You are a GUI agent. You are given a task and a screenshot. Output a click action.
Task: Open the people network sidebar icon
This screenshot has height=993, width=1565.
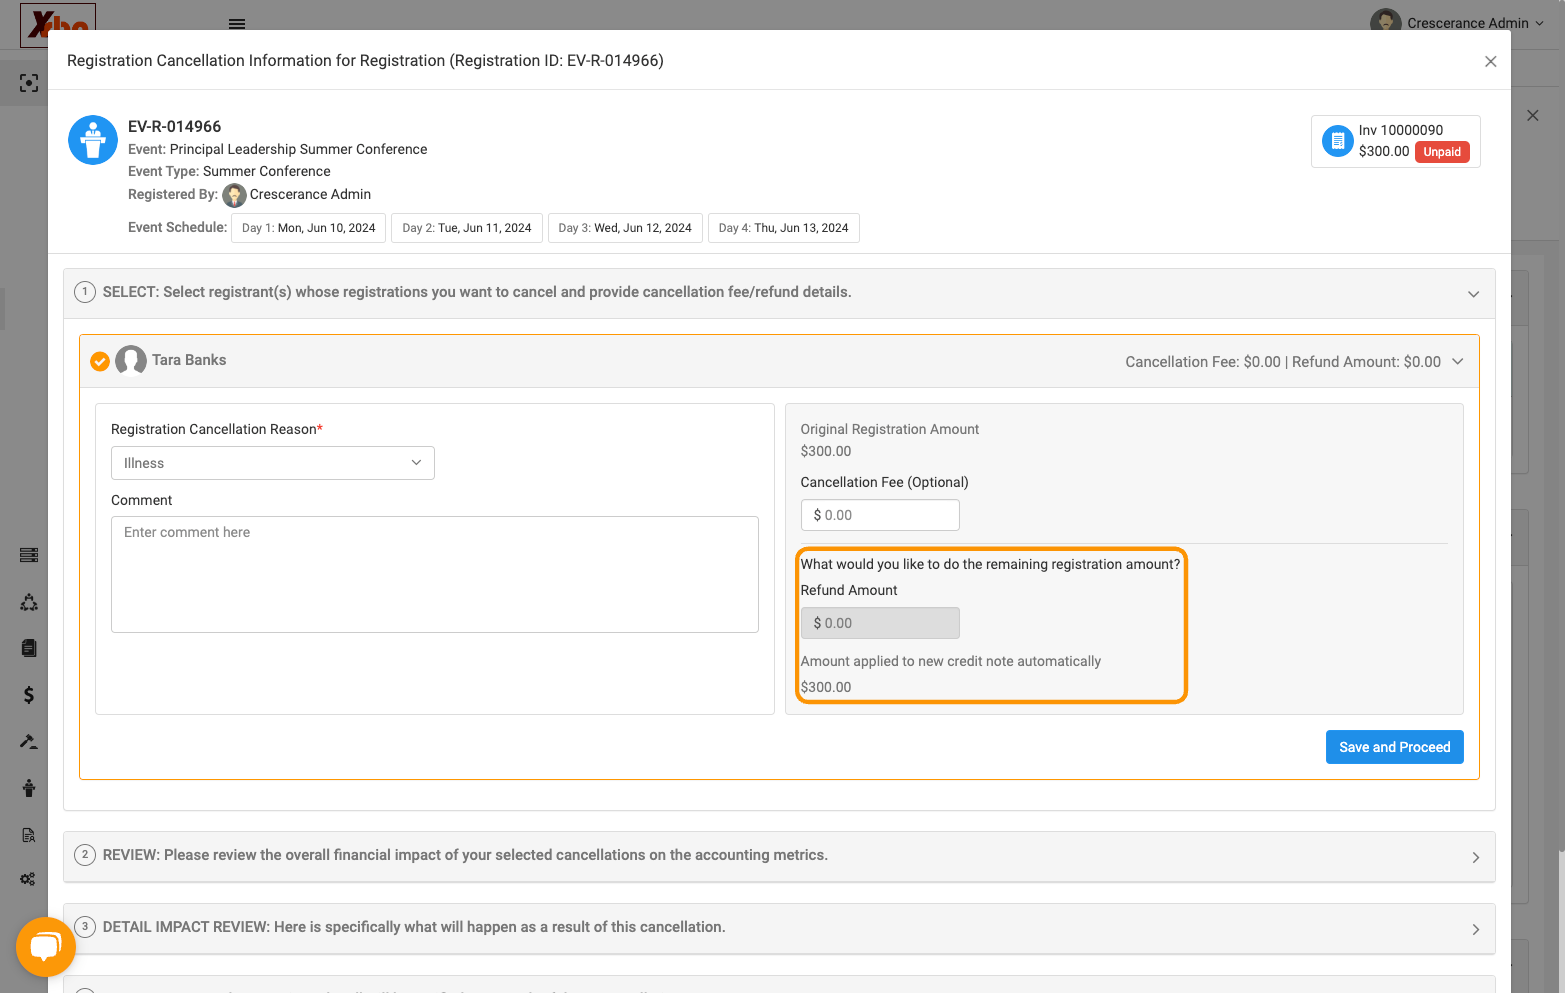[29, 602]
